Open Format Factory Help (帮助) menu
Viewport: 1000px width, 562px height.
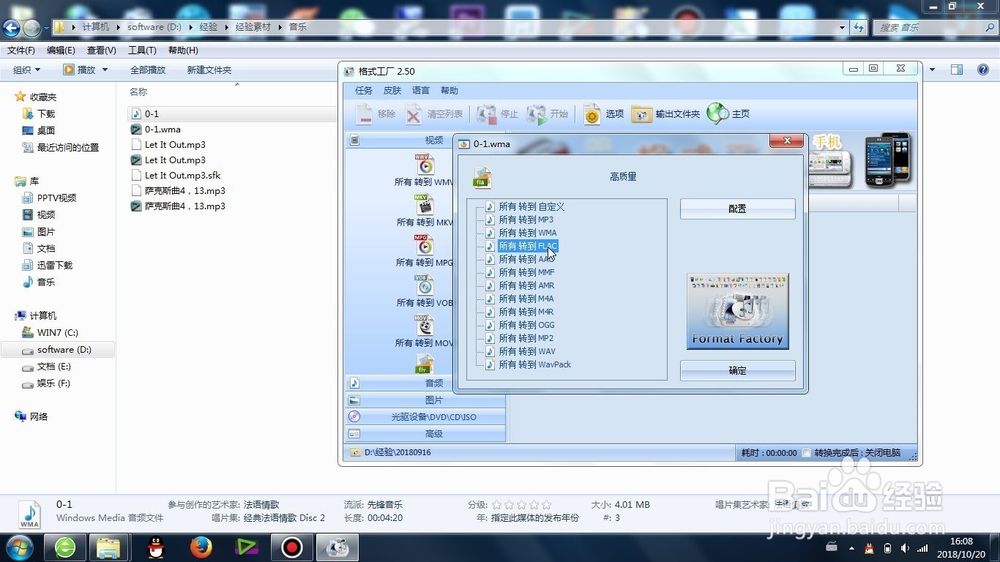click(449, 91)
